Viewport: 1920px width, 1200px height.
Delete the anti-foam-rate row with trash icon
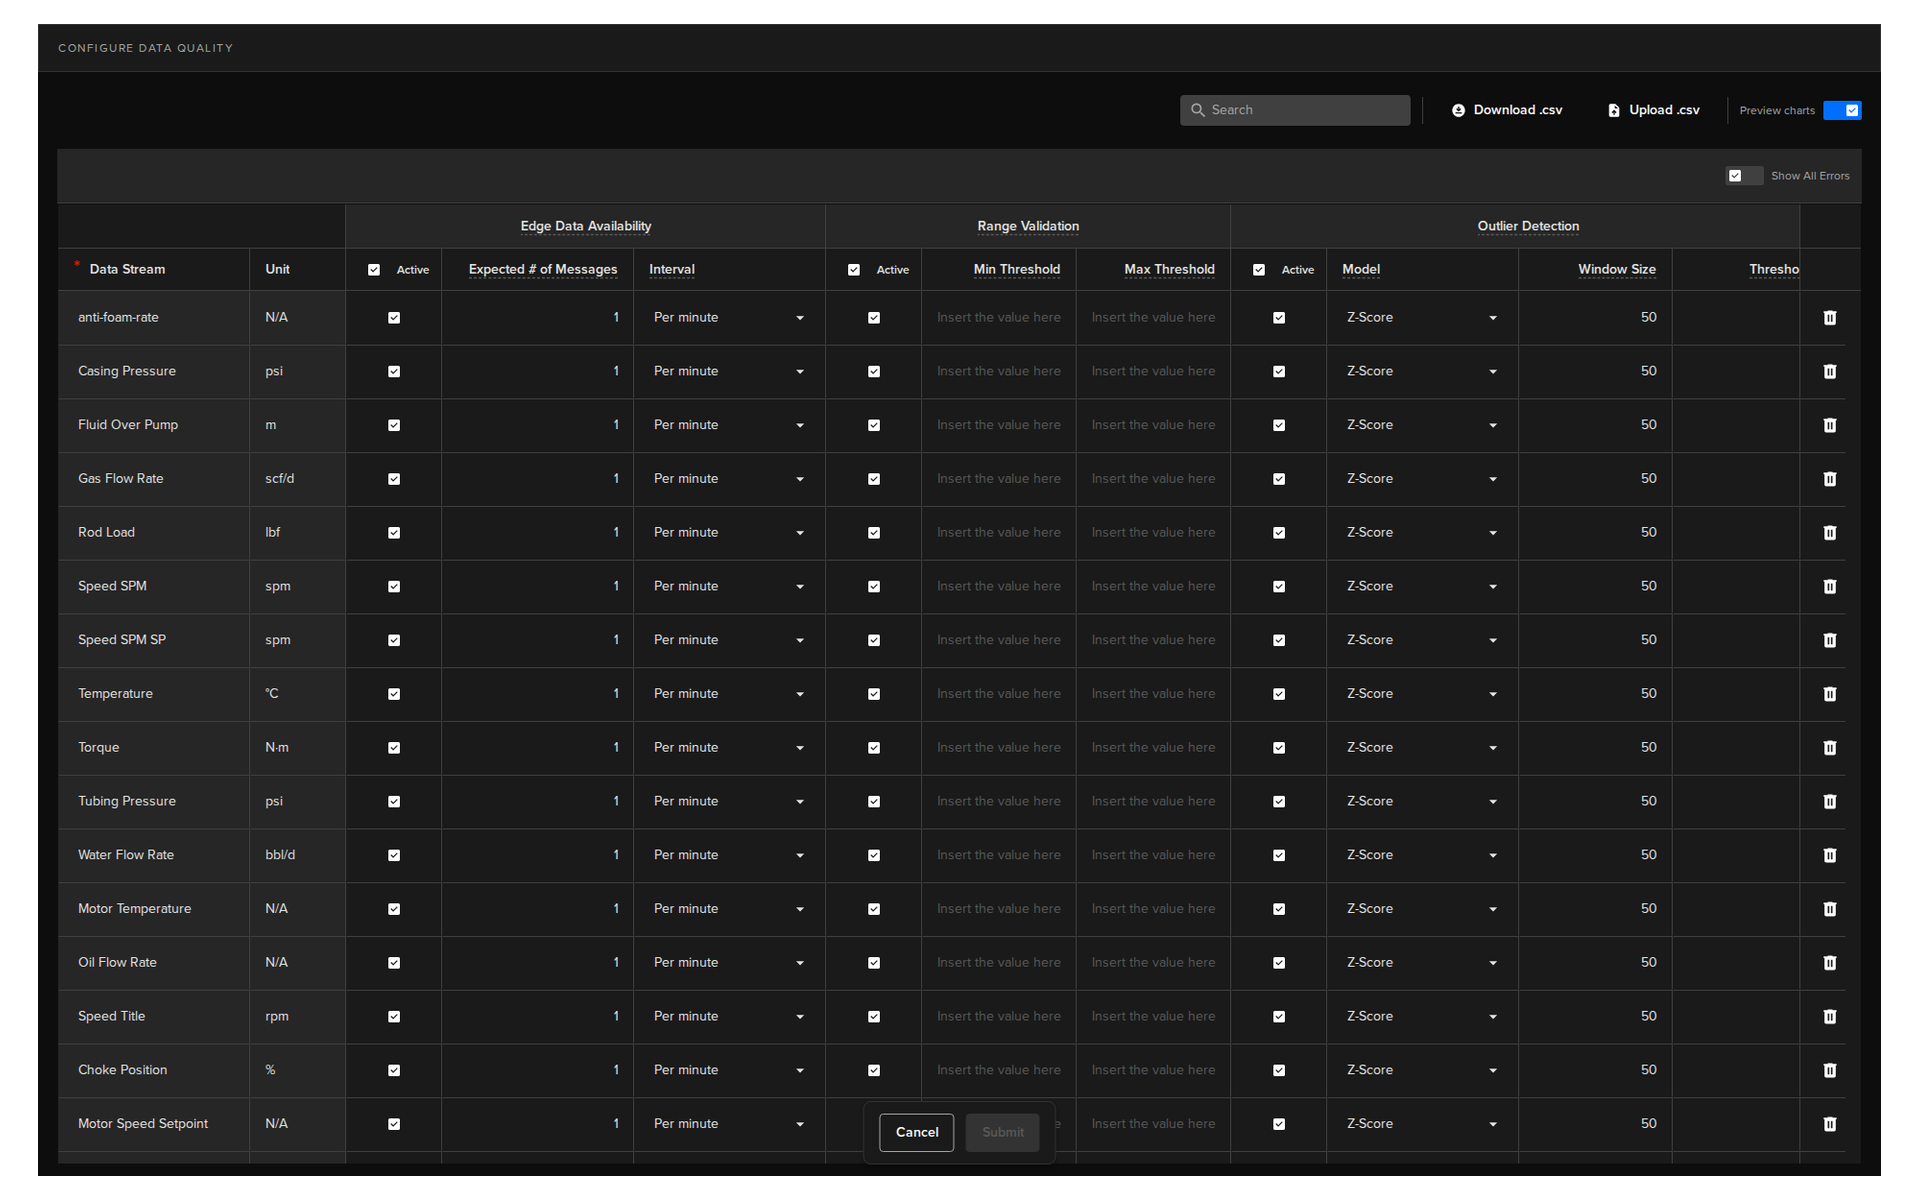(x=1829, y=318)
